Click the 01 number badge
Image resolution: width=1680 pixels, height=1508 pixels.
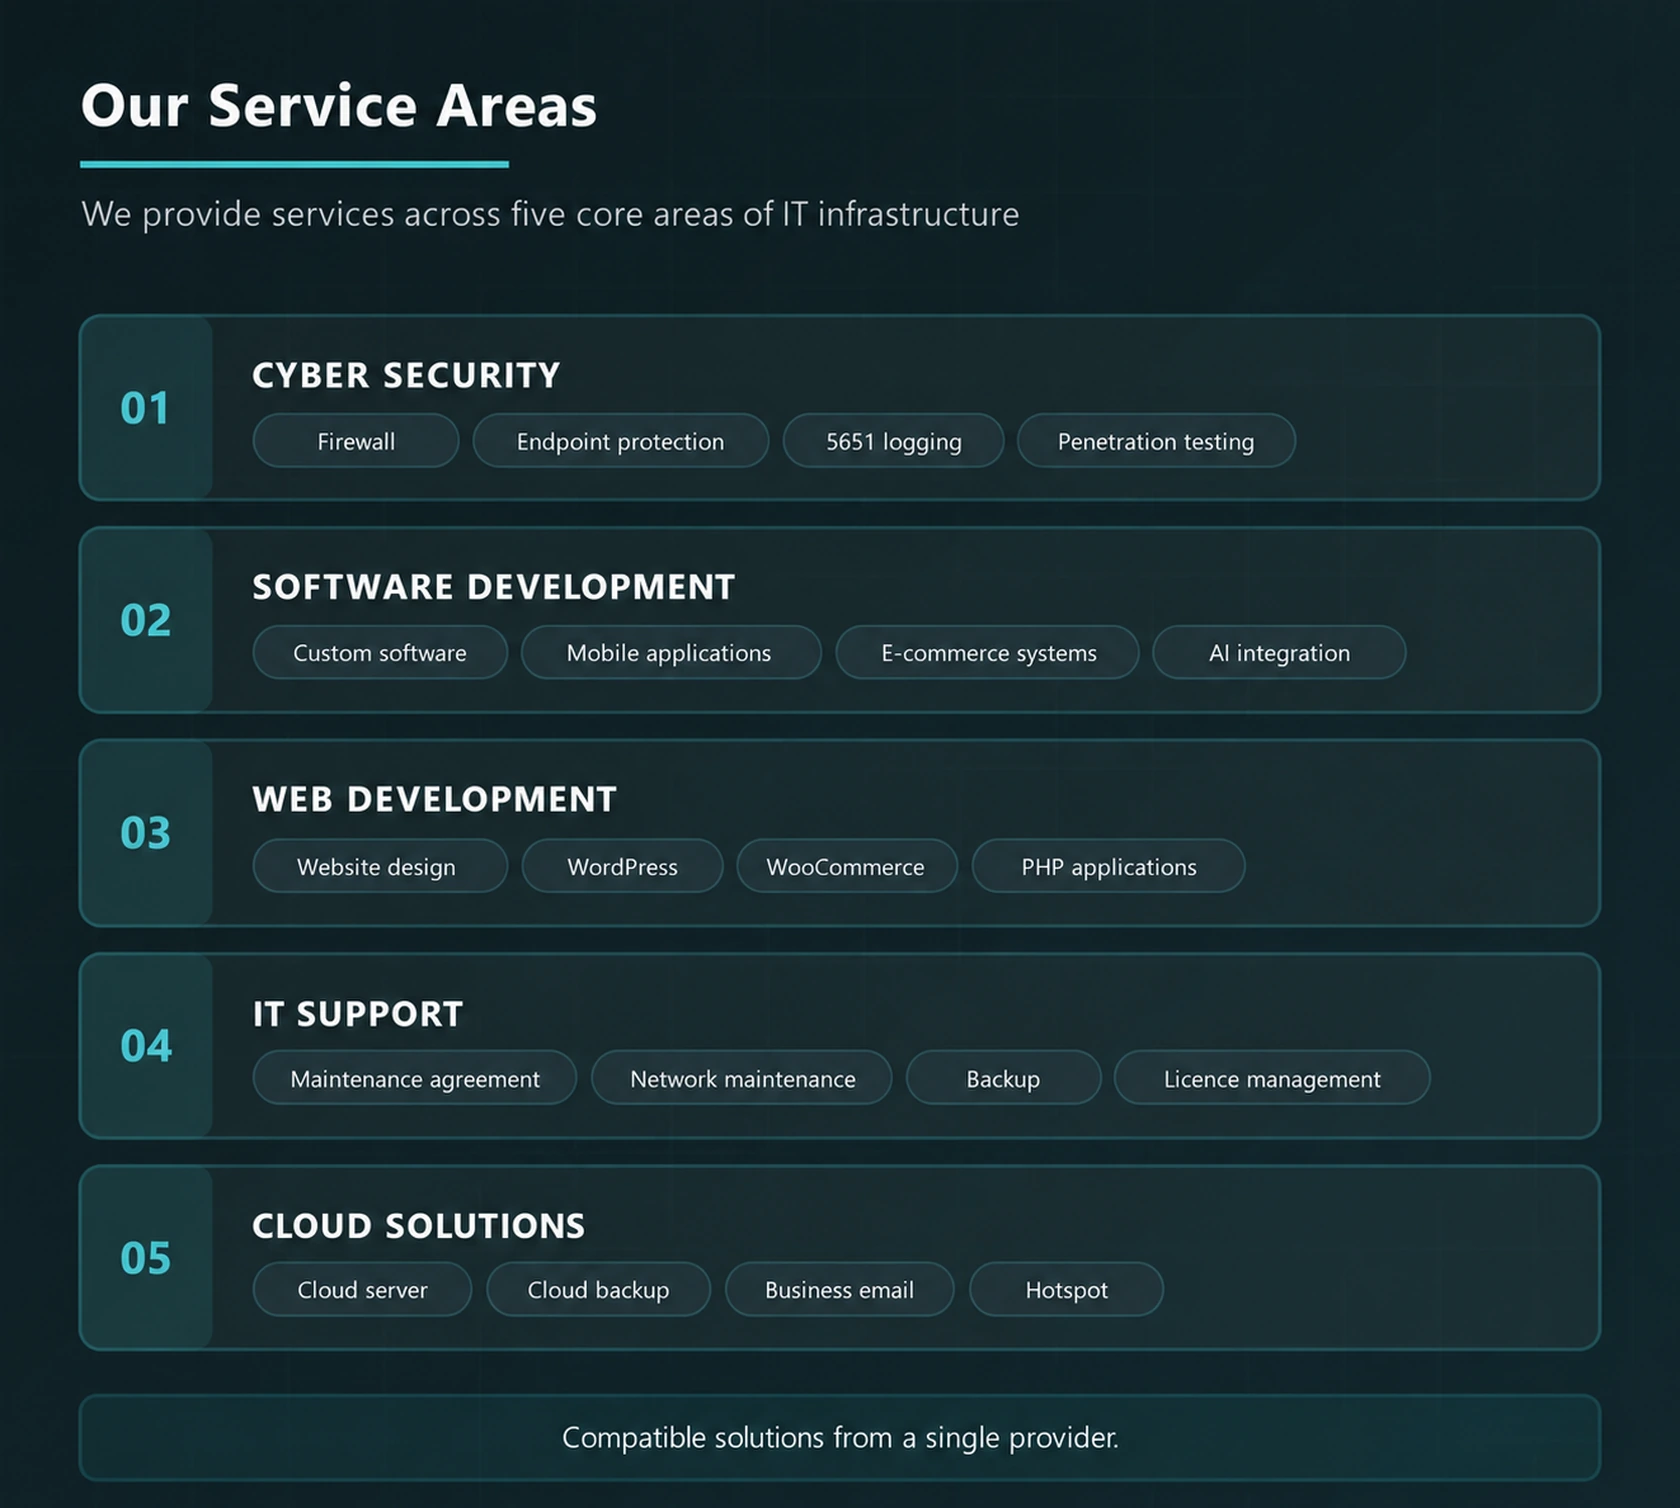click(x=146, y=408)
